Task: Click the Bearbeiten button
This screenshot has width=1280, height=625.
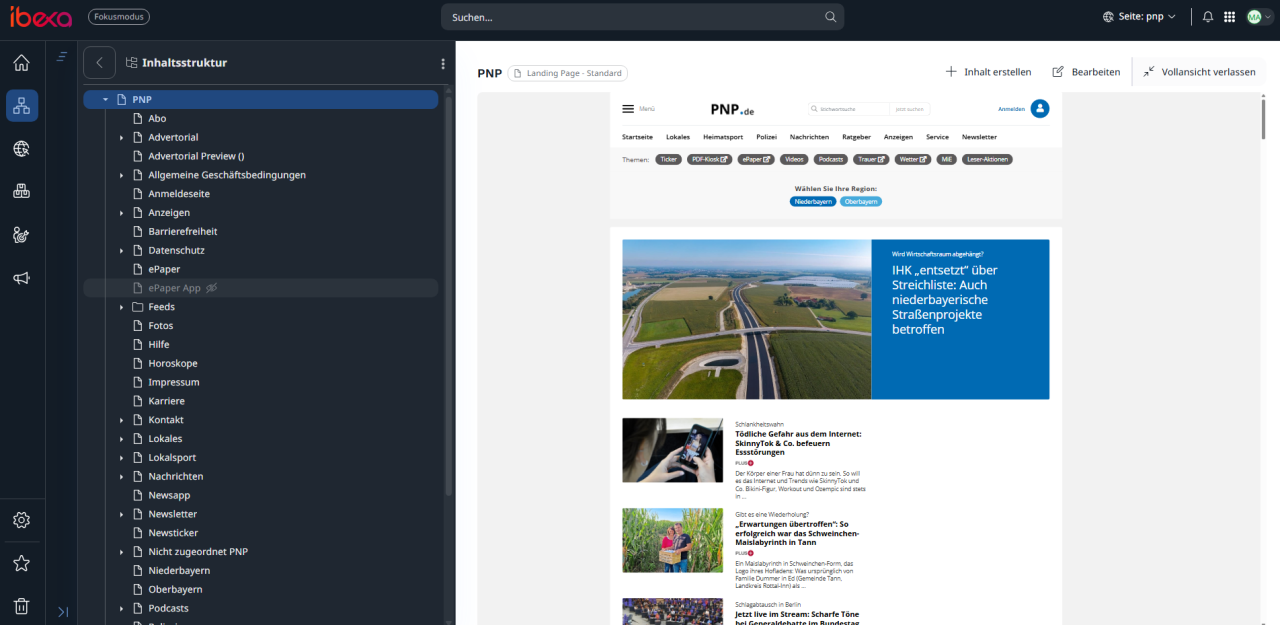Action: 1086,72
